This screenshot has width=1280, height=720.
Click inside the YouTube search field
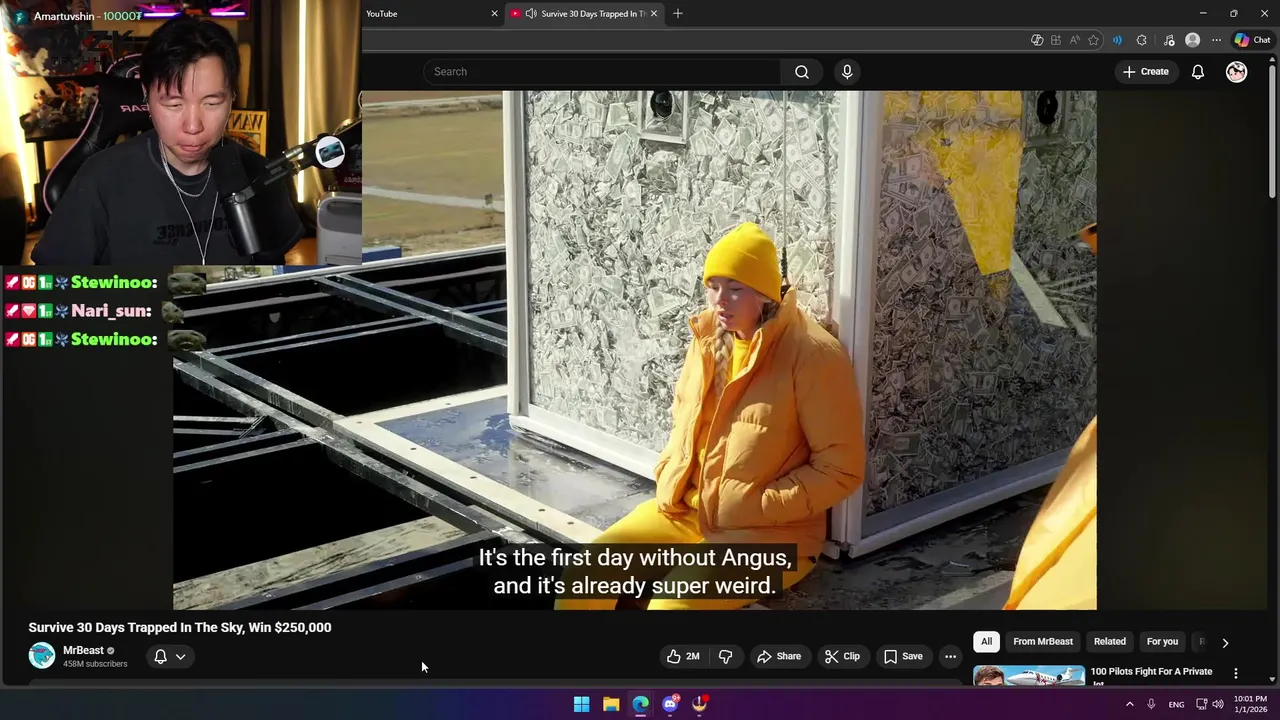pos(603,72)
